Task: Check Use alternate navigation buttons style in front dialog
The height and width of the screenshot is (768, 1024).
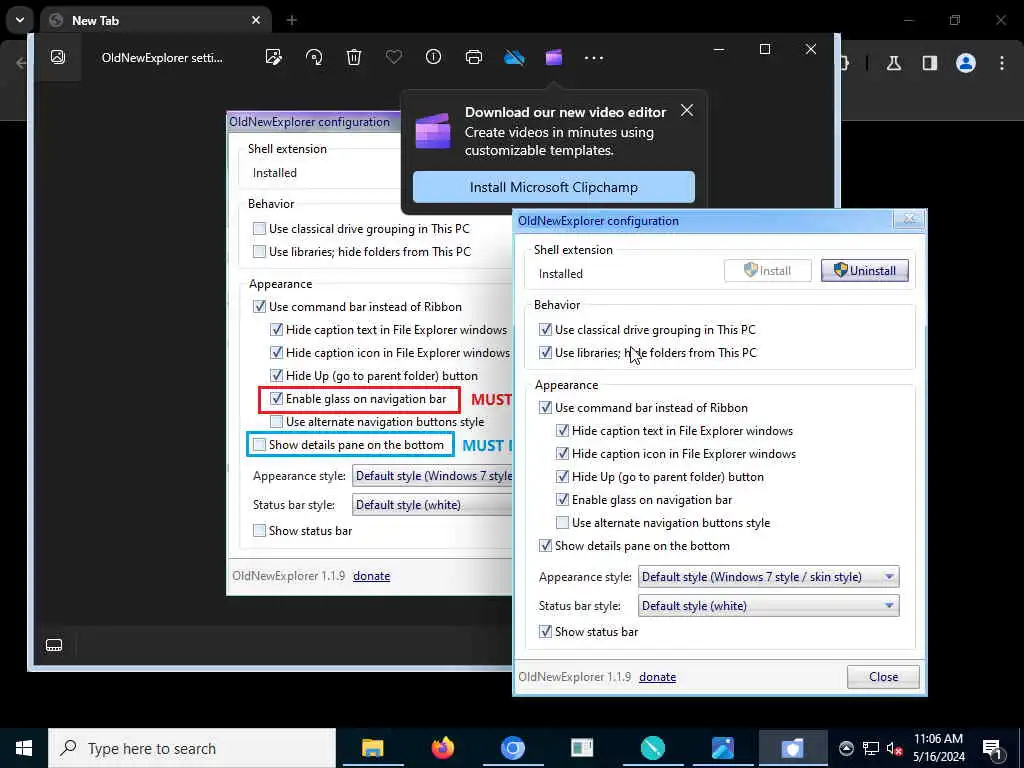Action: (x=562, y=522)
